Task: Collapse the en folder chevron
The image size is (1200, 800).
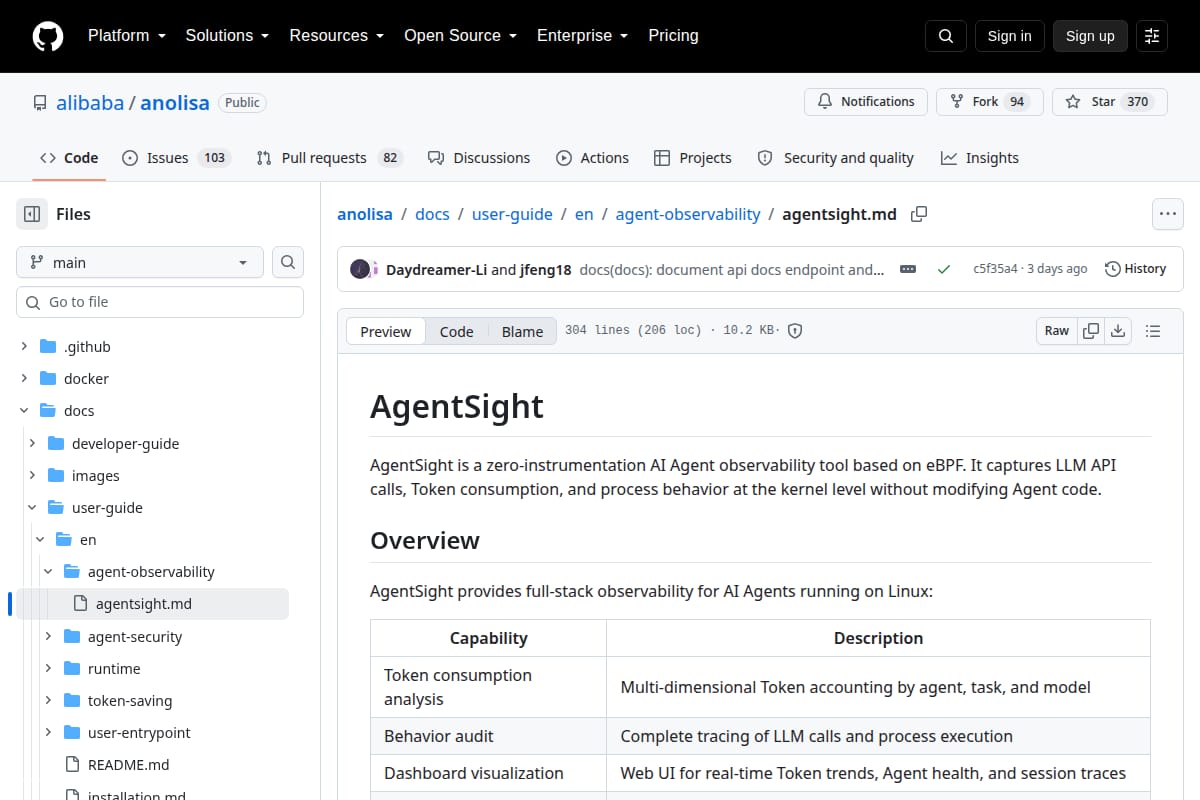Action: click(x=40, y=540)
